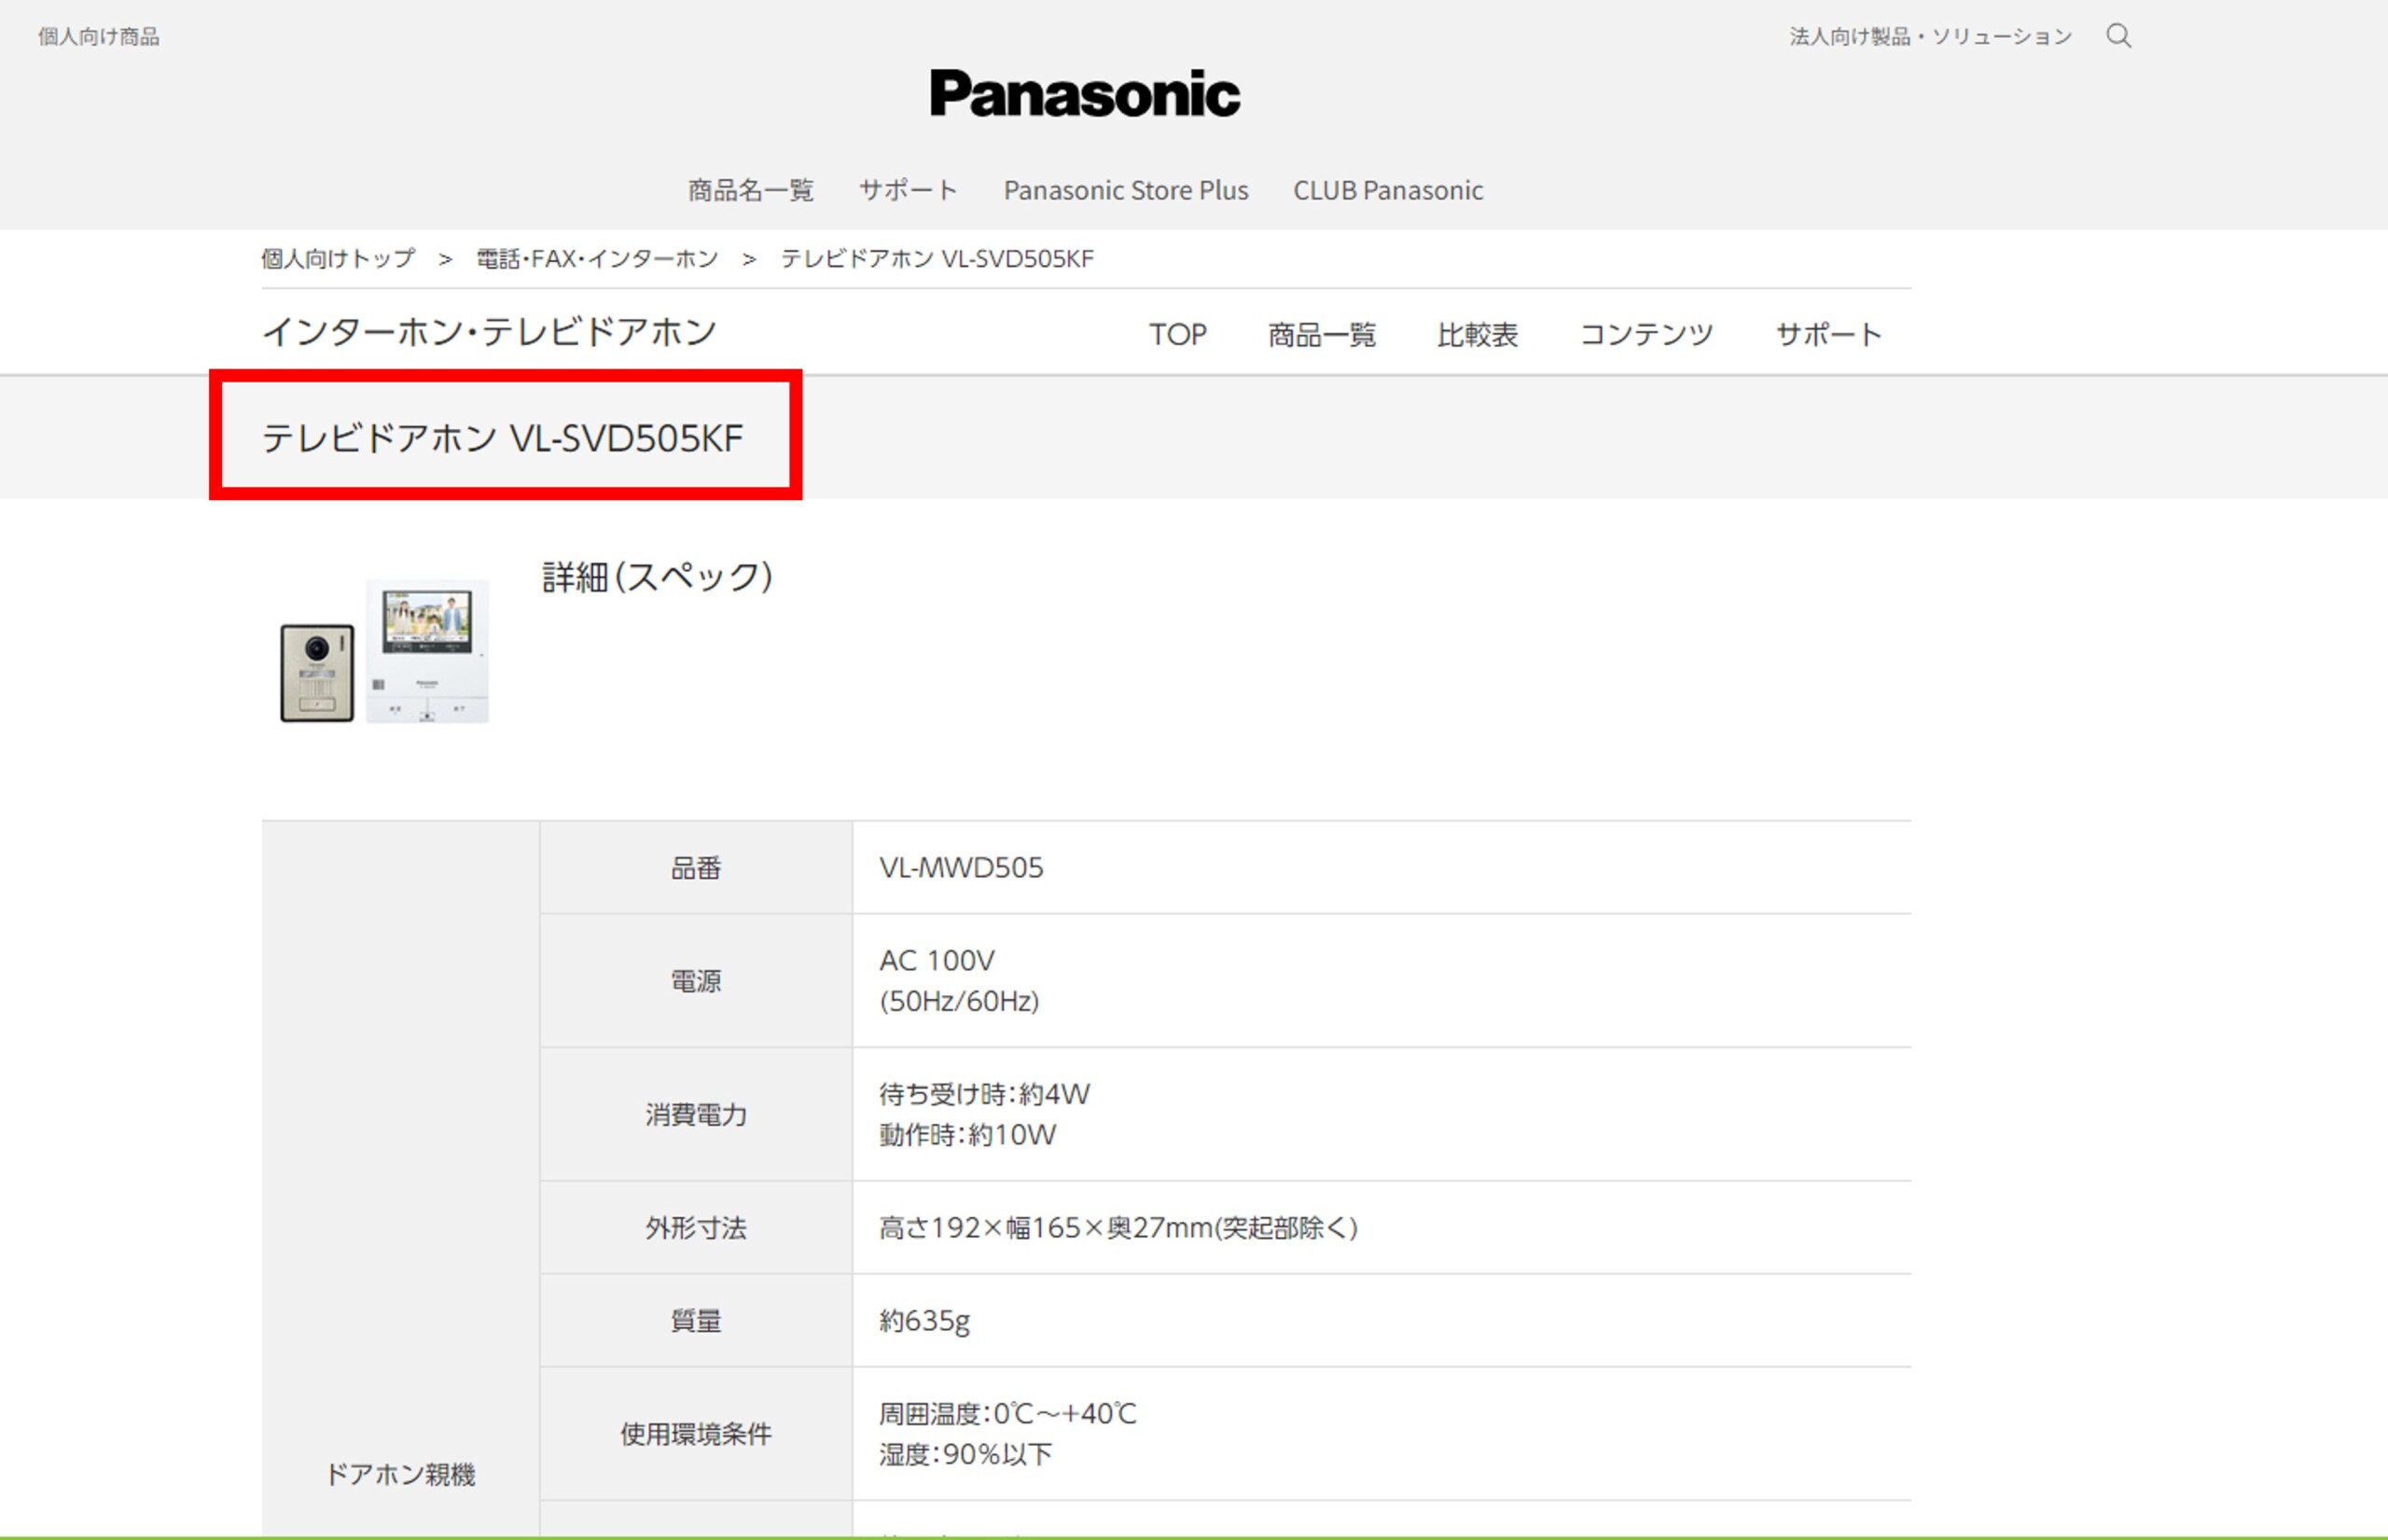Click 電源 row label

[696, 980]
